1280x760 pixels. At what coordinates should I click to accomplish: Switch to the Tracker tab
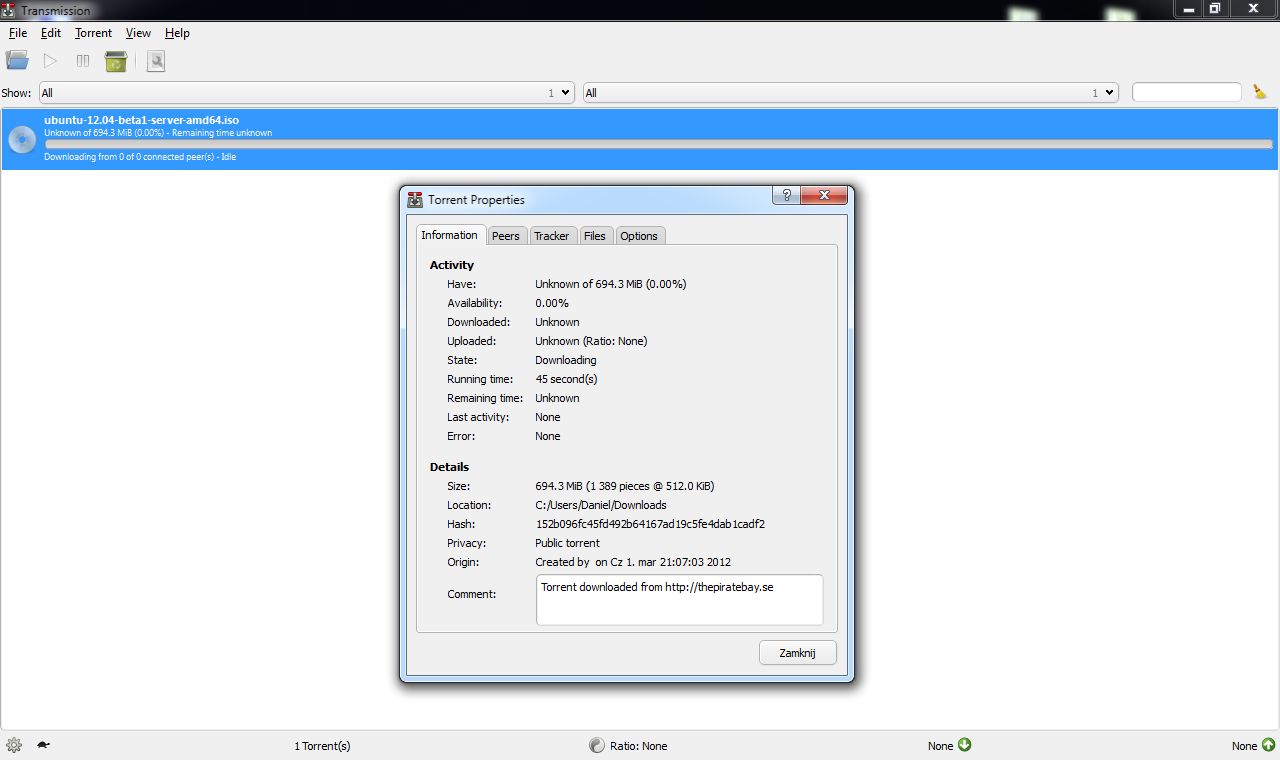[551, 236]
